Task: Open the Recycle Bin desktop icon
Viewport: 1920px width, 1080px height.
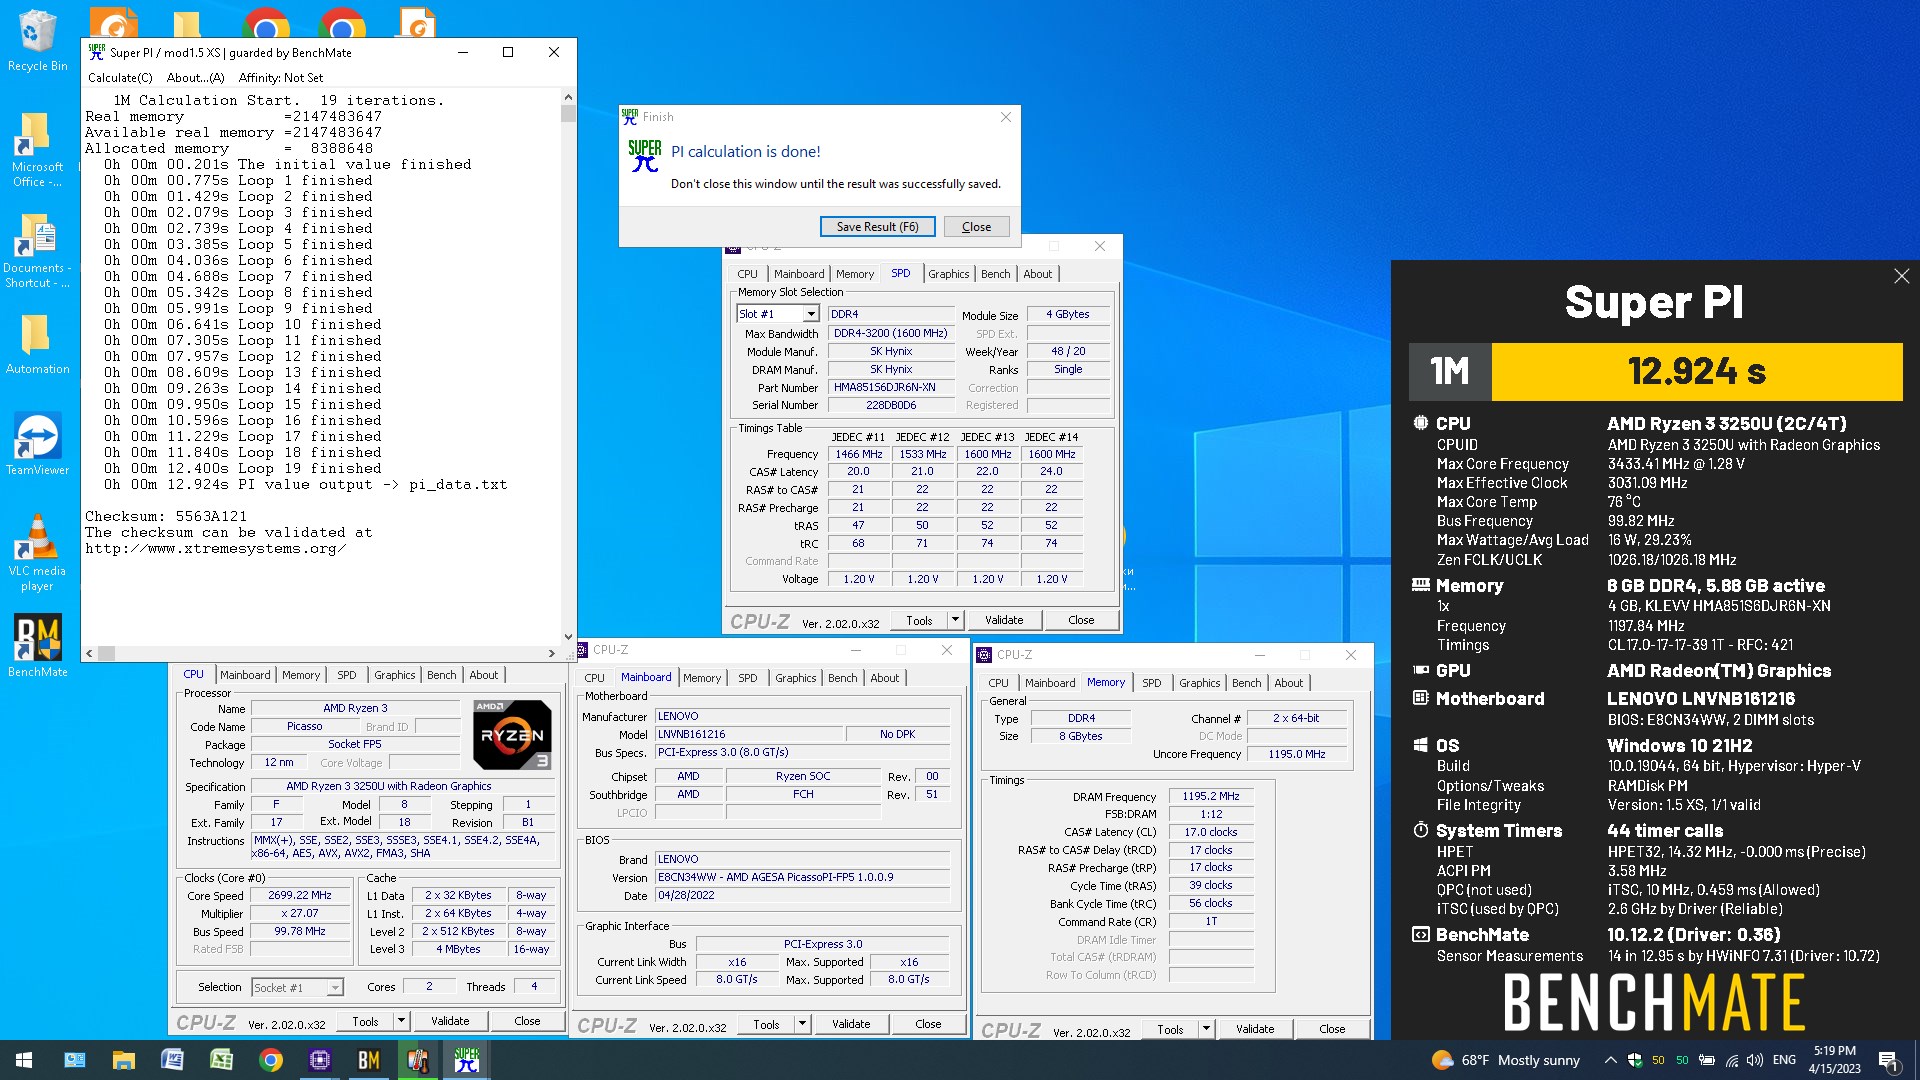Action: click(37, 40)
